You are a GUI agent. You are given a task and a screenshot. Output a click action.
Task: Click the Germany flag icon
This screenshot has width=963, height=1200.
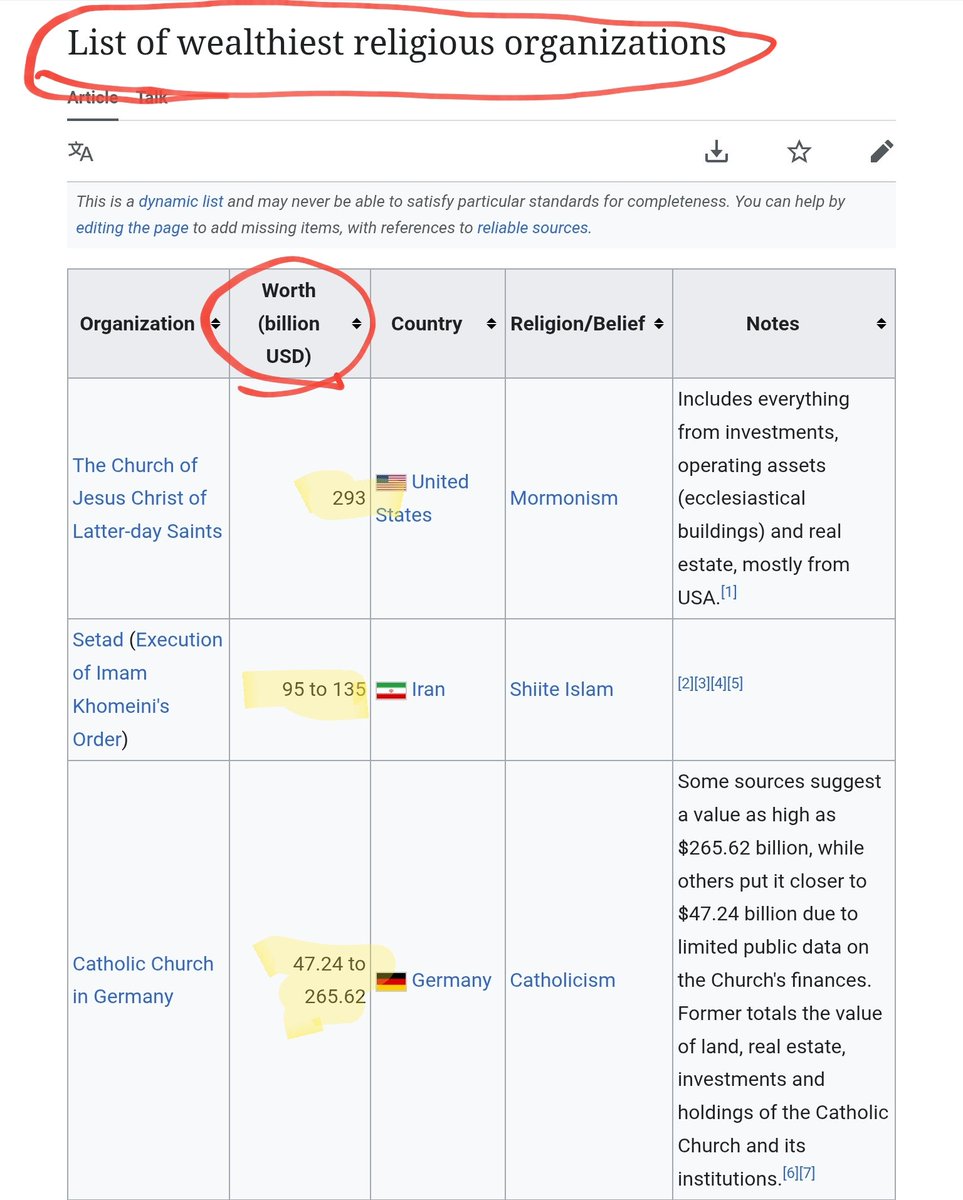pyautogui.click(x=391, y=981)
